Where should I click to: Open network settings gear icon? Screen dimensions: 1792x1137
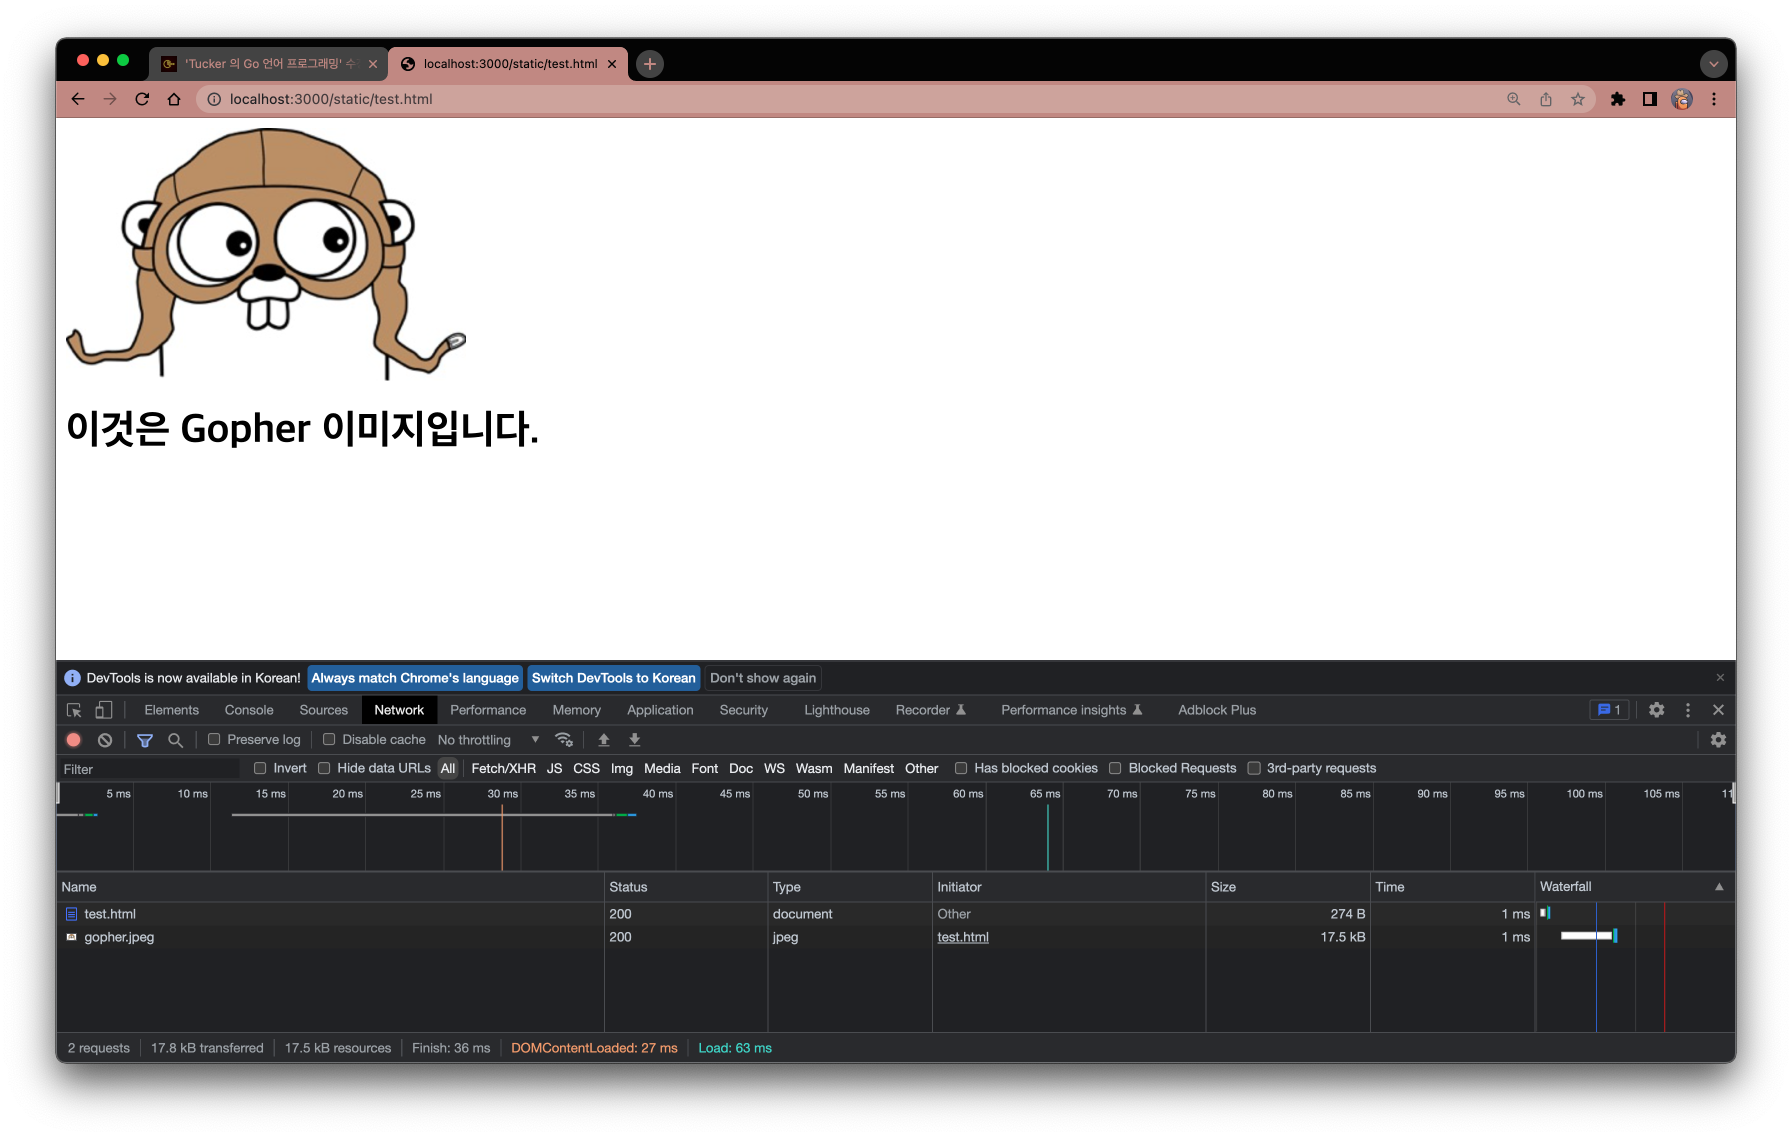point(1718,740)
